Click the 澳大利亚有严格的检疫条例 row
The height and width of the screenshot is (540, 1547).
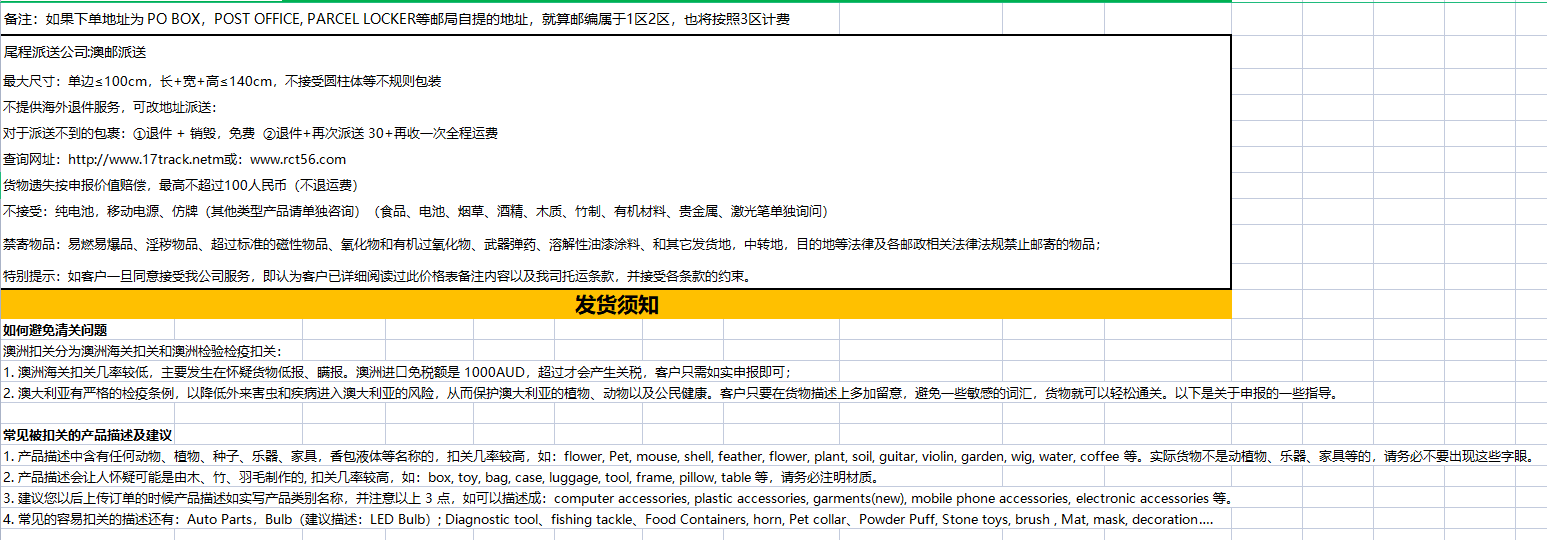(670, 393)
